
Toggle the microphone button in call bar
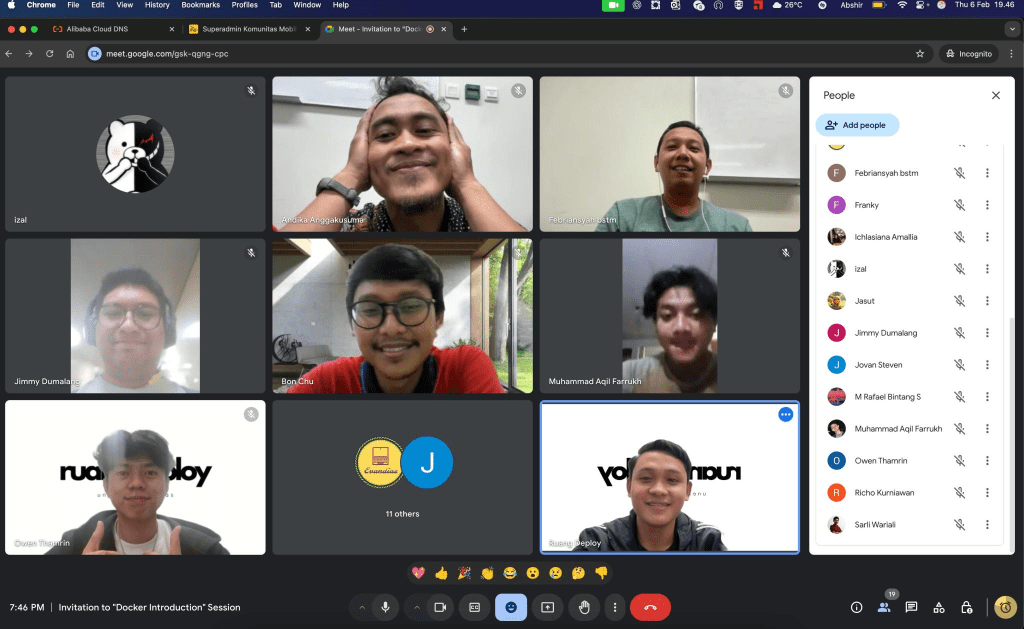[x=385, y=607]
